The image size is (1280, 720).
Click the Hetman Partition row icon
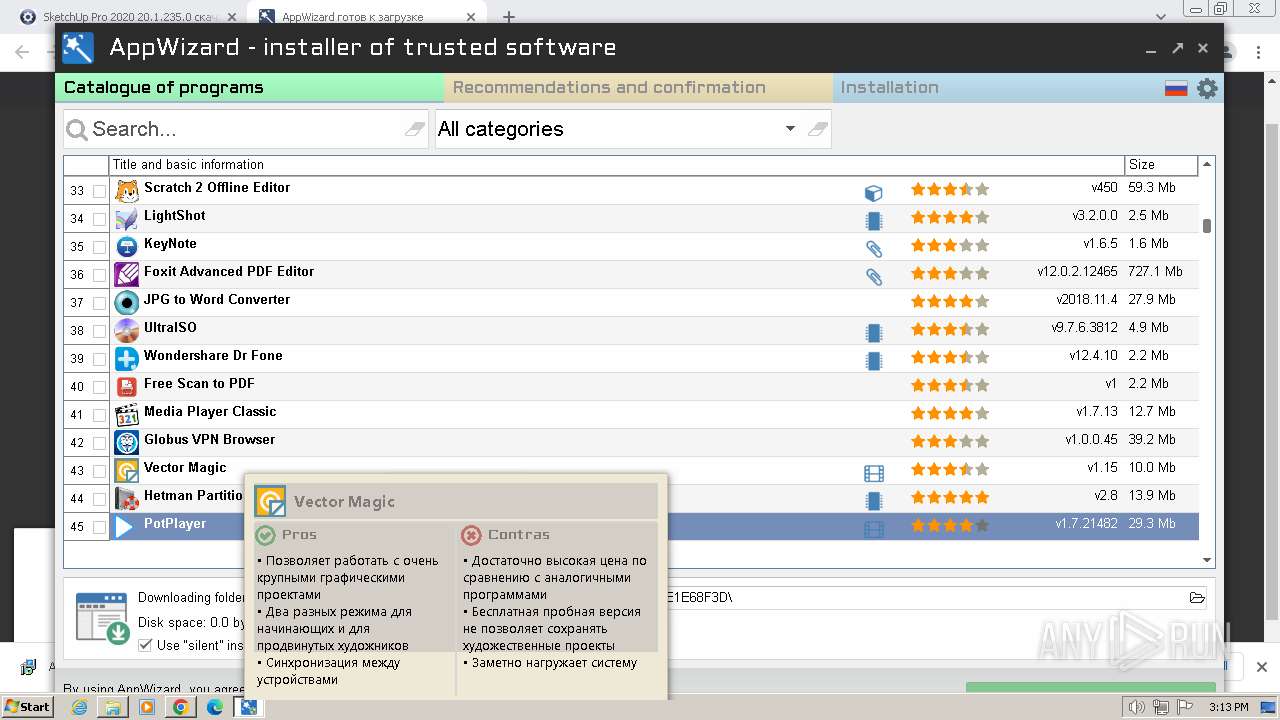point(127,499)
